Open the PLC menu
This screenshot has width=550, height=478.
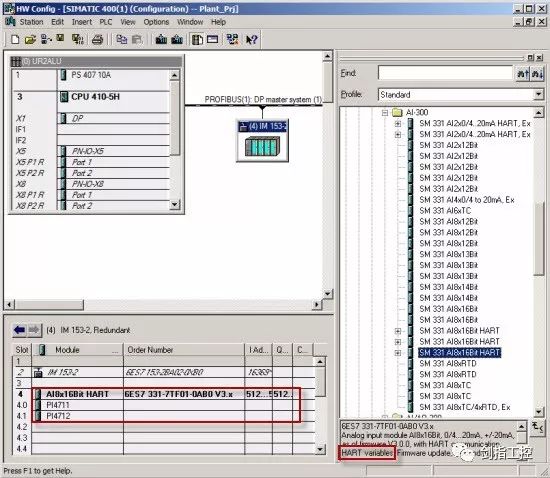click(x=106, y=22)
